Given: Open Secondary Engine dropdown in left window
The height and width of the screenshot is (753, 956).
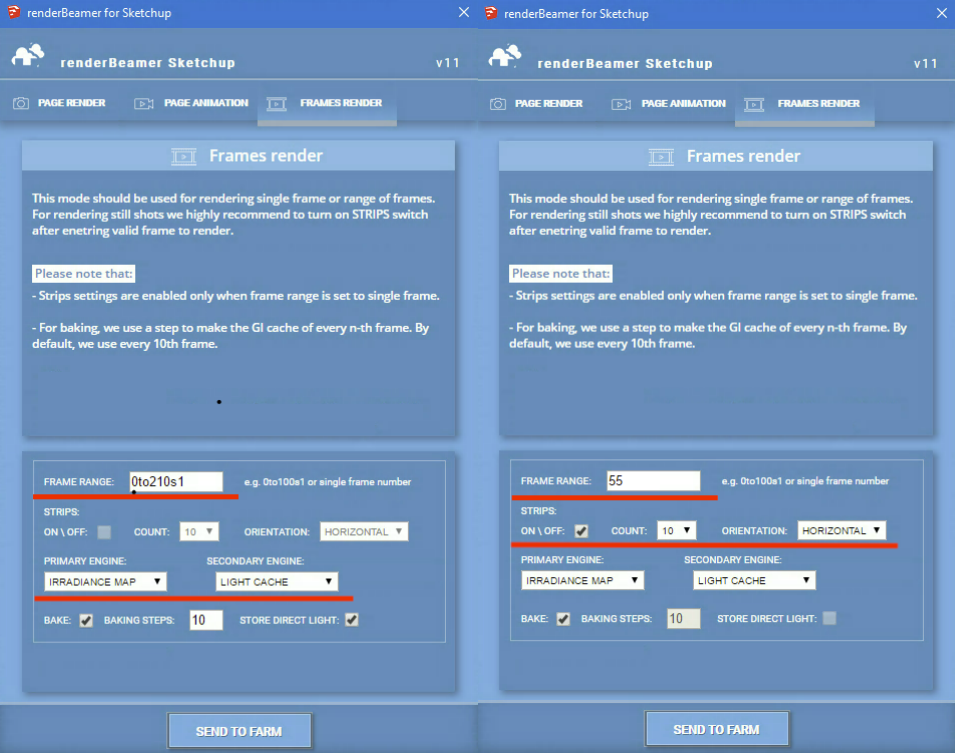Looking at the screenshot, I should tap(277, 582).
